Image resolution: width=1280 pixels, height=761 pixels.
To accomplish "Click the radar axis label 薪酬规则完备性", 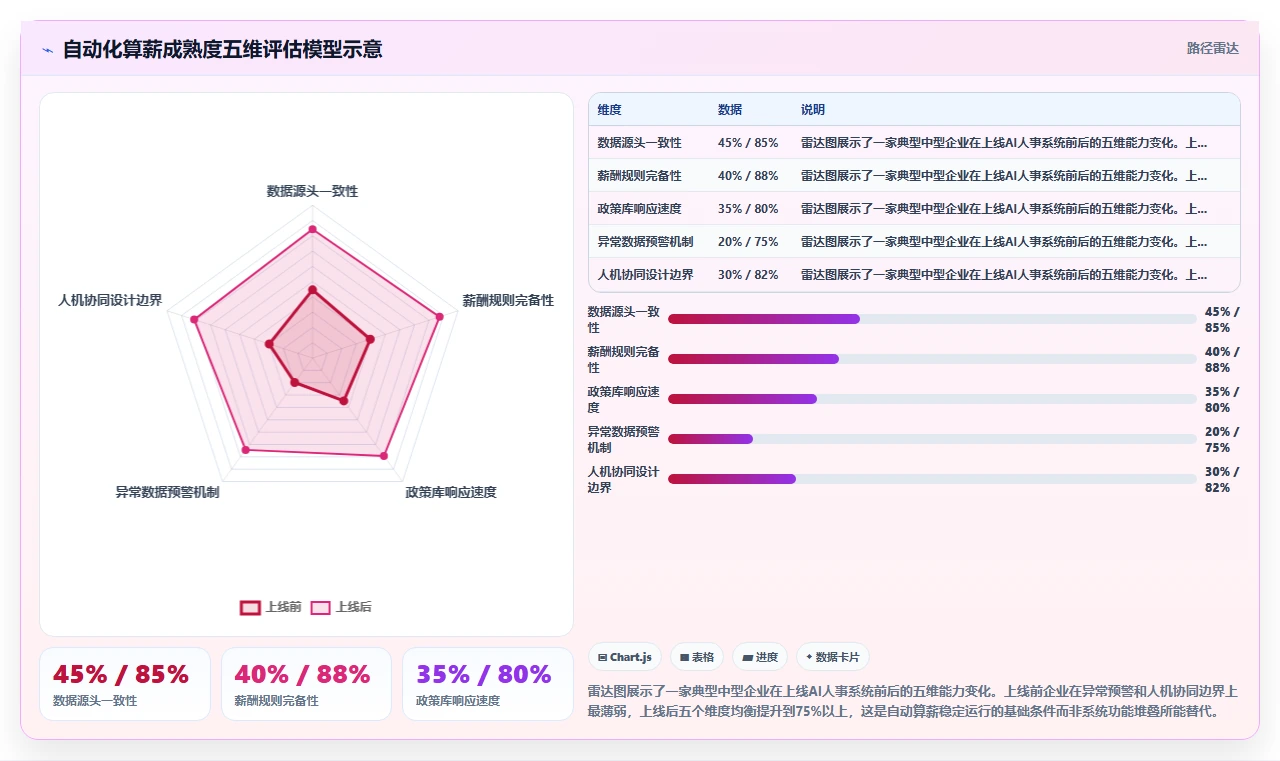I will pos(508,300).
